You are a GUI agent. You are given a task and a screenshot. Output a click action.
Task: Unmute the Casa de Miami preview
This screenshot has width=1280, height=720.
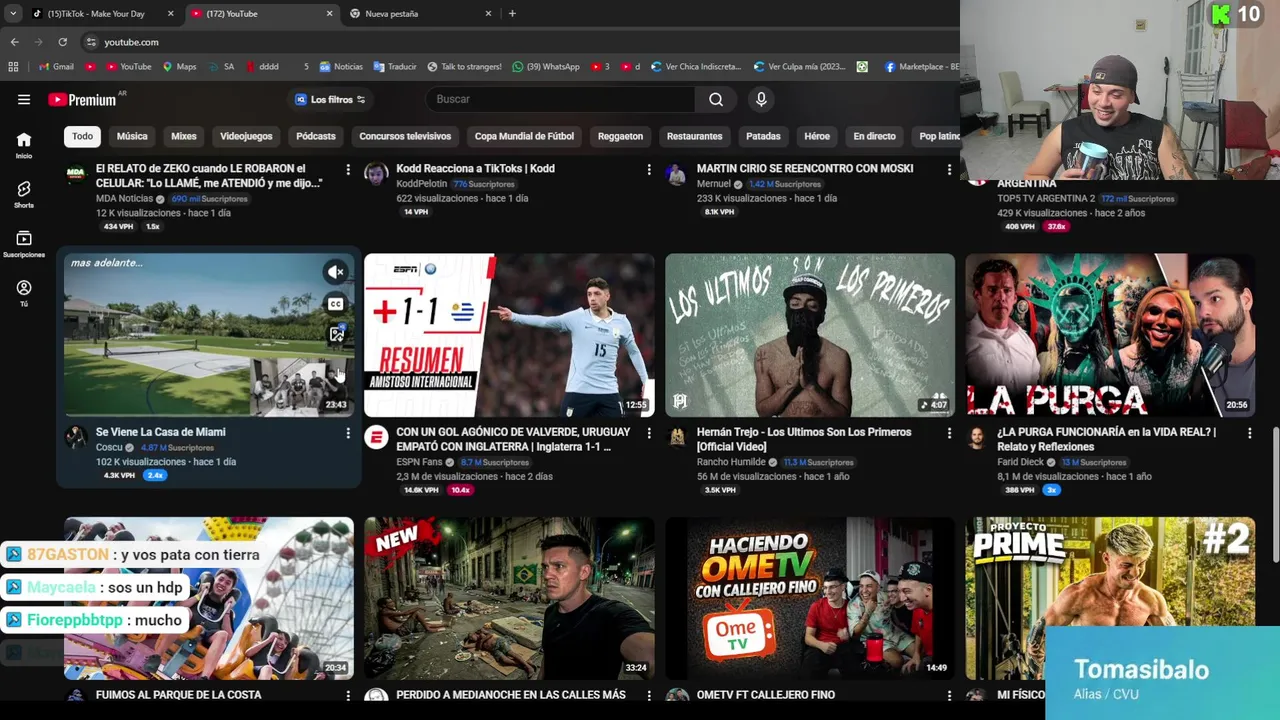point(336,272)
